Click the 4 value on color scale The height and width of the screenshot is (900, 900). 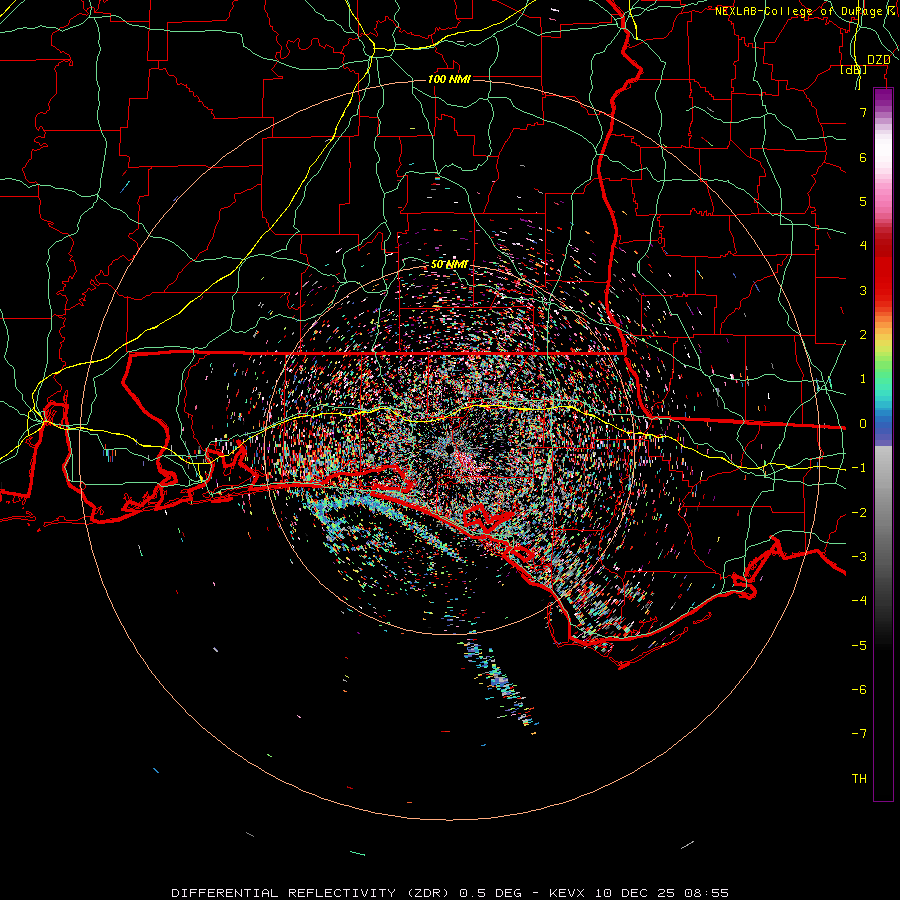point(863,246)
